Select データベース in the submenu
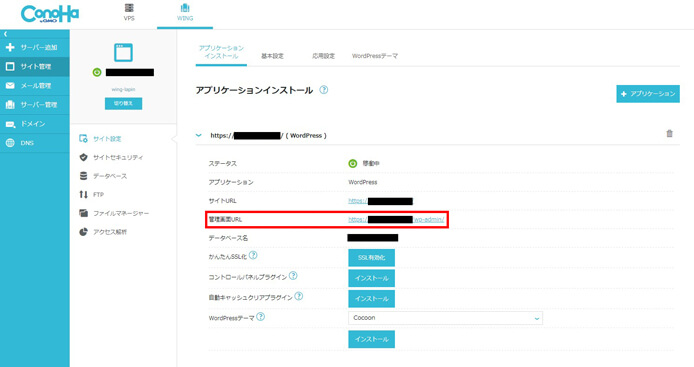This screenshot has width=694, height=367. pos(110,176)
